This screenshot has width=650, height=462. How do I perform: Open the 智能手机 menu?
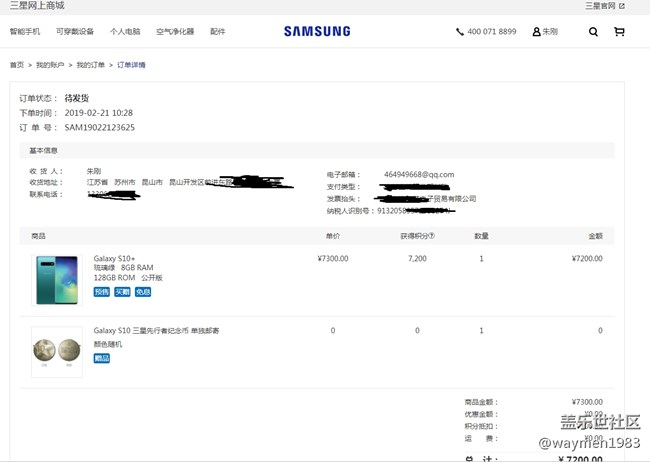(25, 32)
